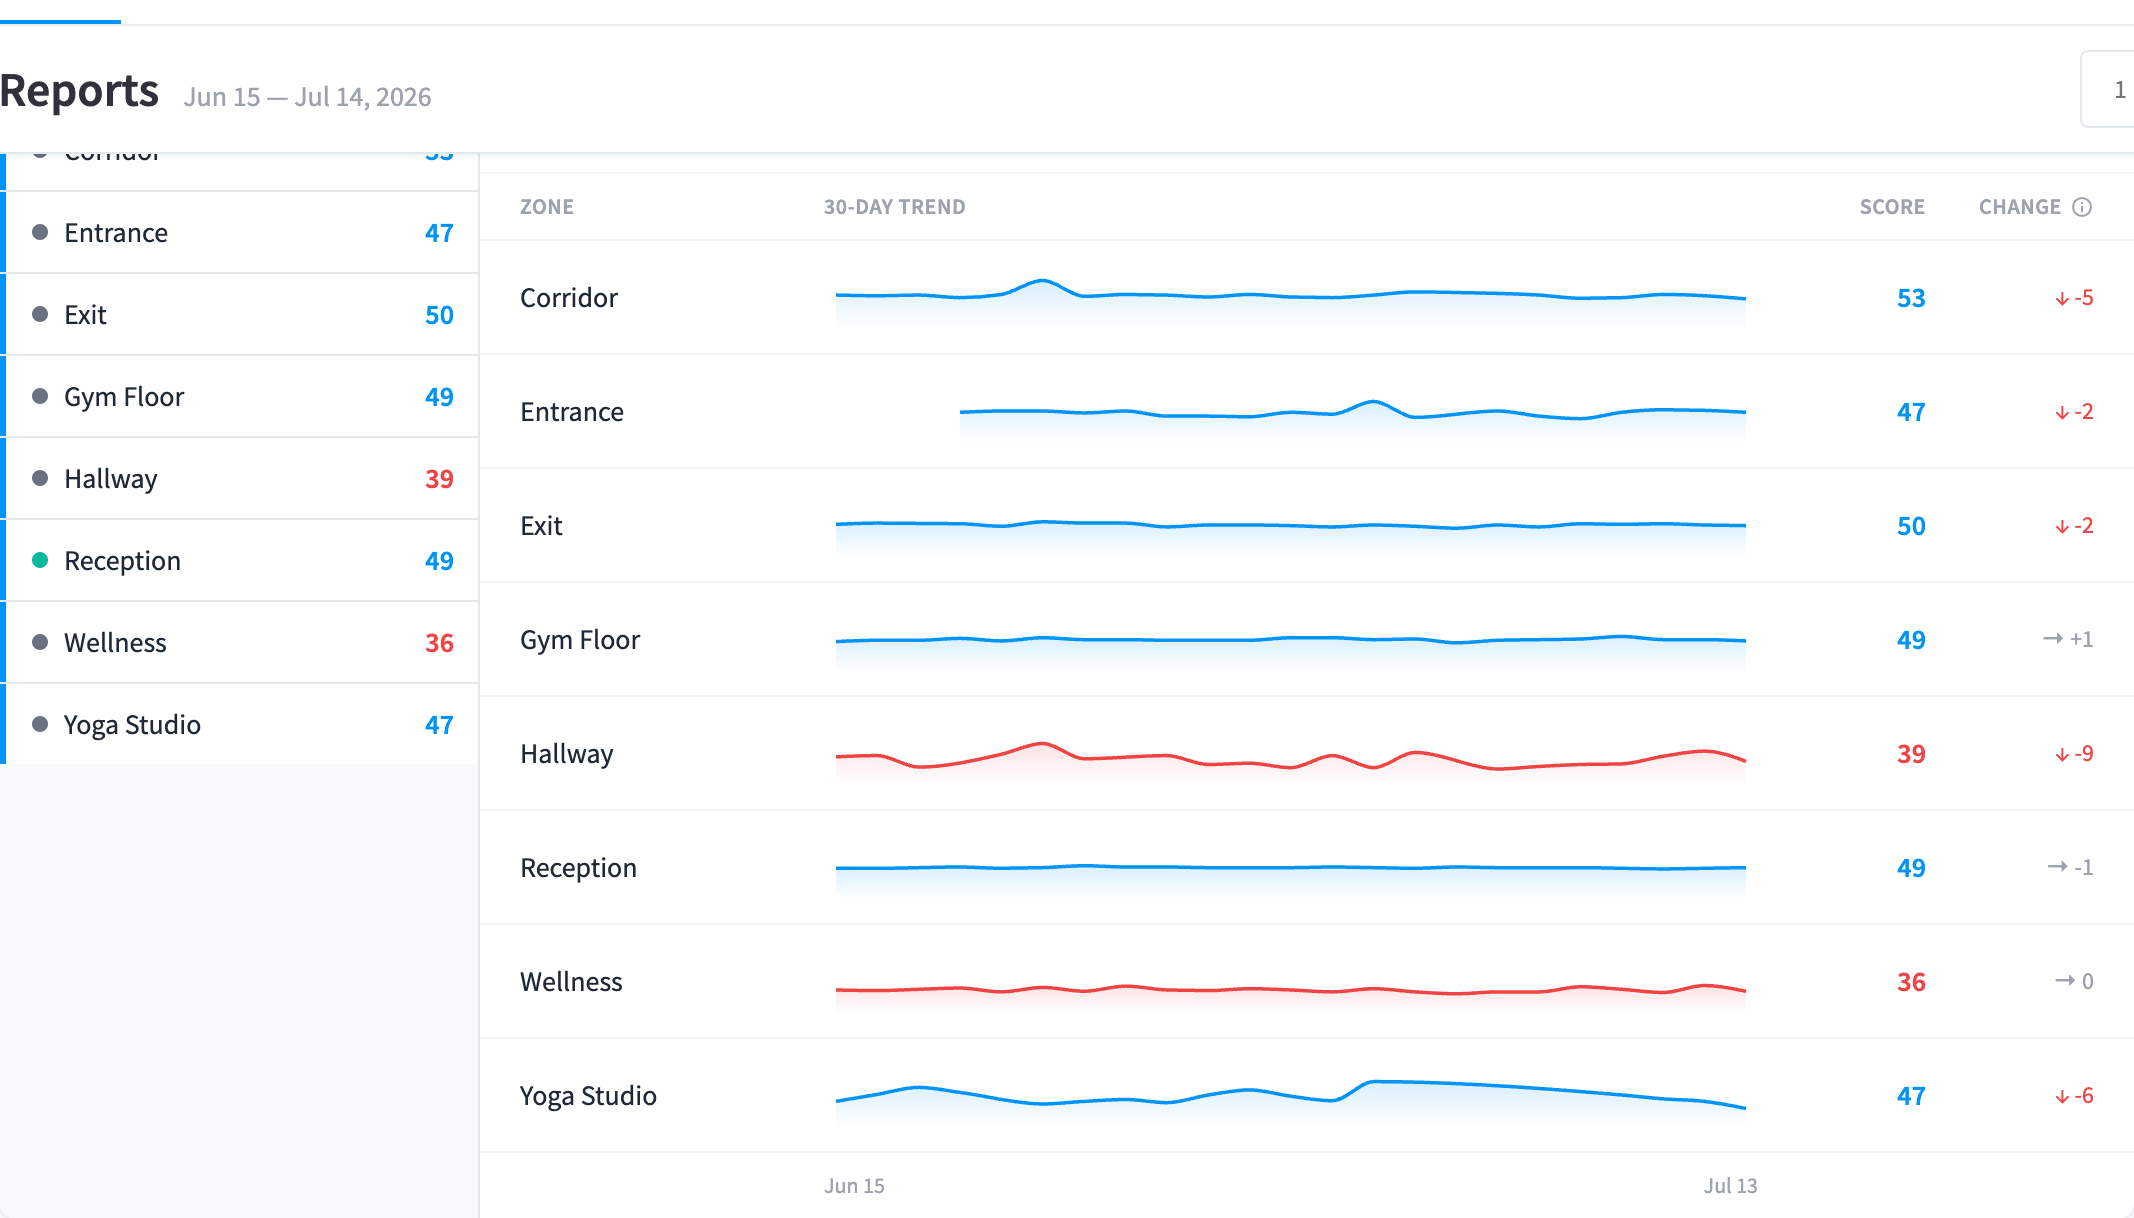This screenshot has width=2134, height=1218.
Task: Select Exit in the sidebar zone list
Action: coord(240,315)
